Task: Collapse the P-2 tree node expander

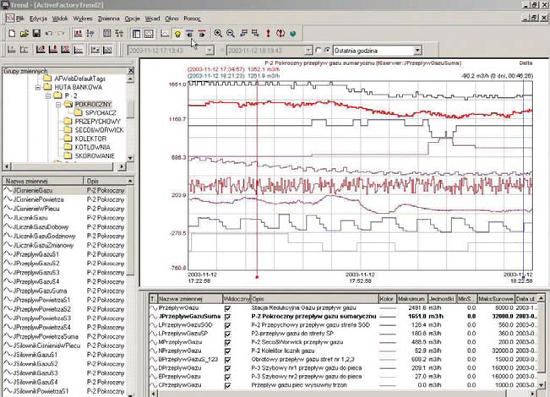Action: pyautogui.click(x=48, y=96)
